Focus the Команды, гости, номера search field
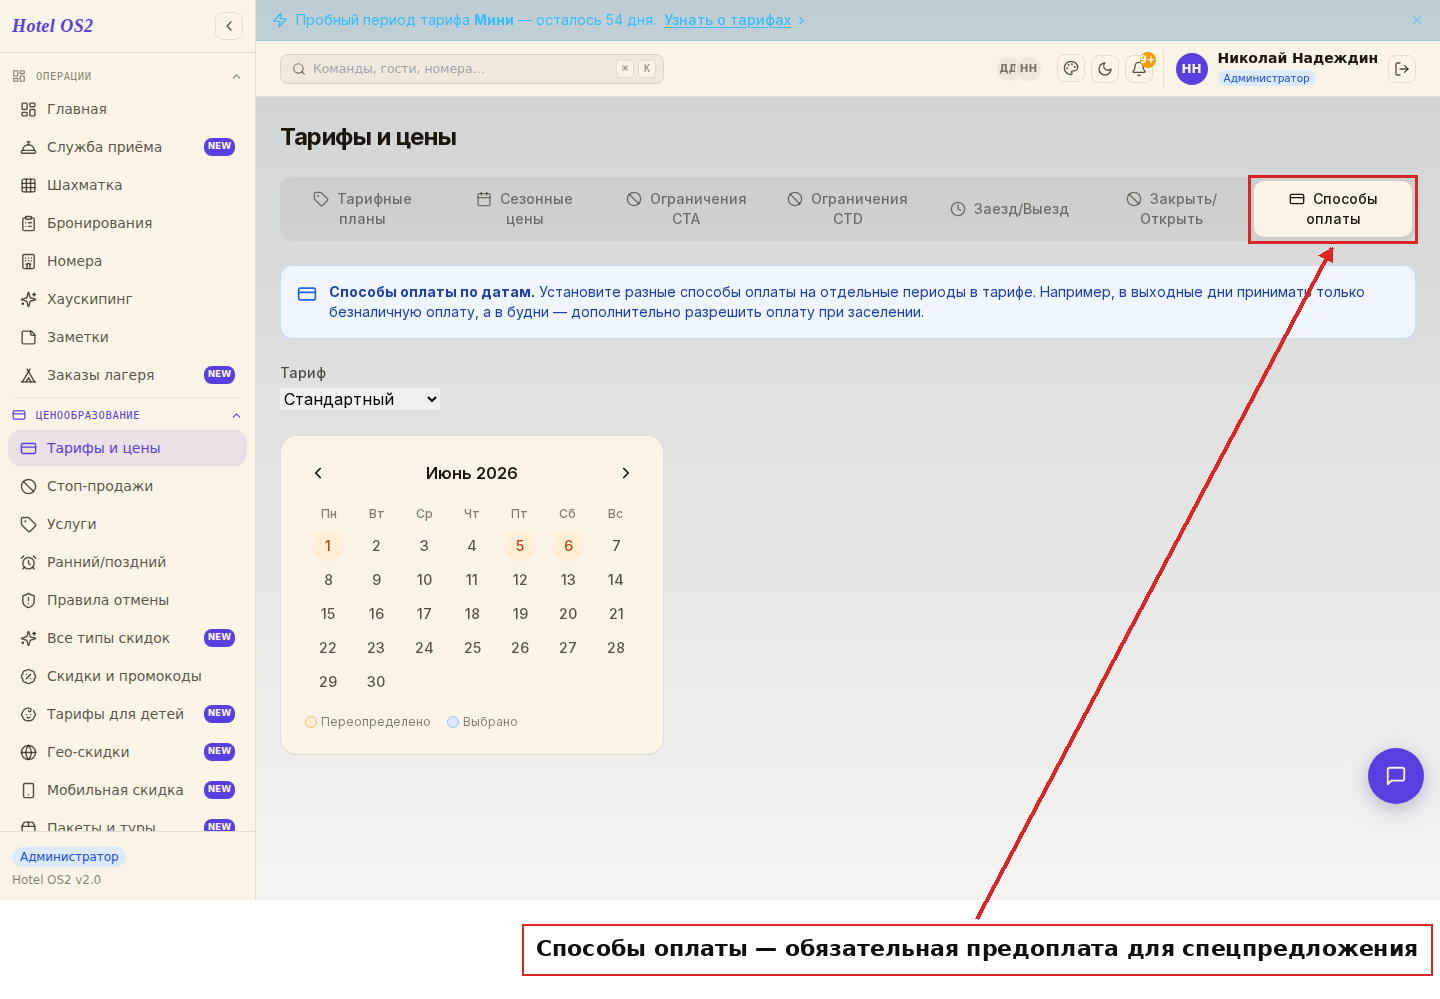The image size is (1440, 999). (472, 69)
